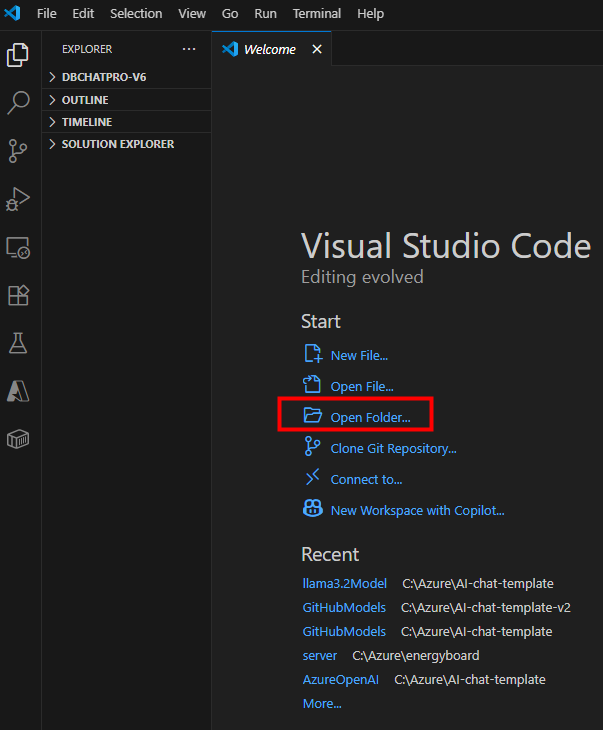Close the Welcome tab
Screen dimensions: 603x730
click(x=317, y=49)
